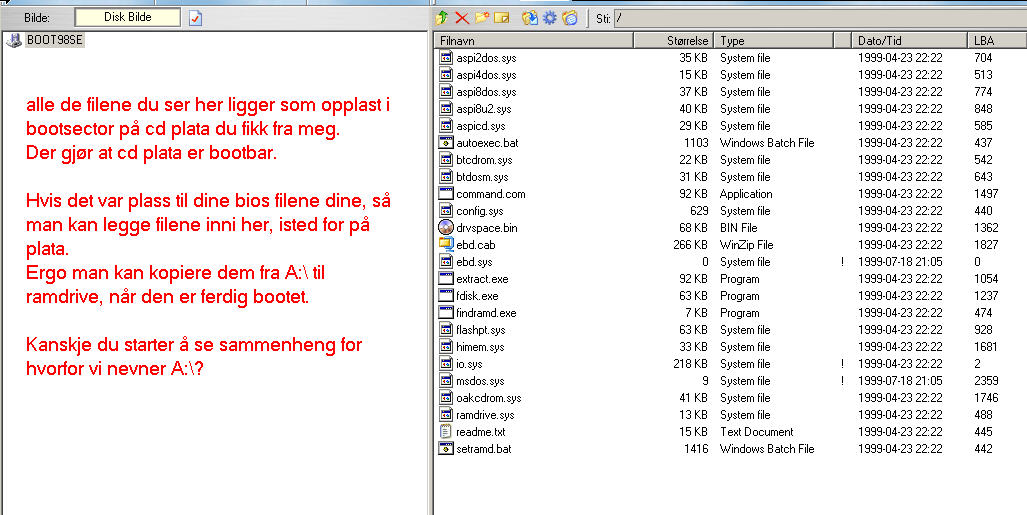Click the system file icon of himem.sys
1027x515 pixels.
(x=446, y=347)
